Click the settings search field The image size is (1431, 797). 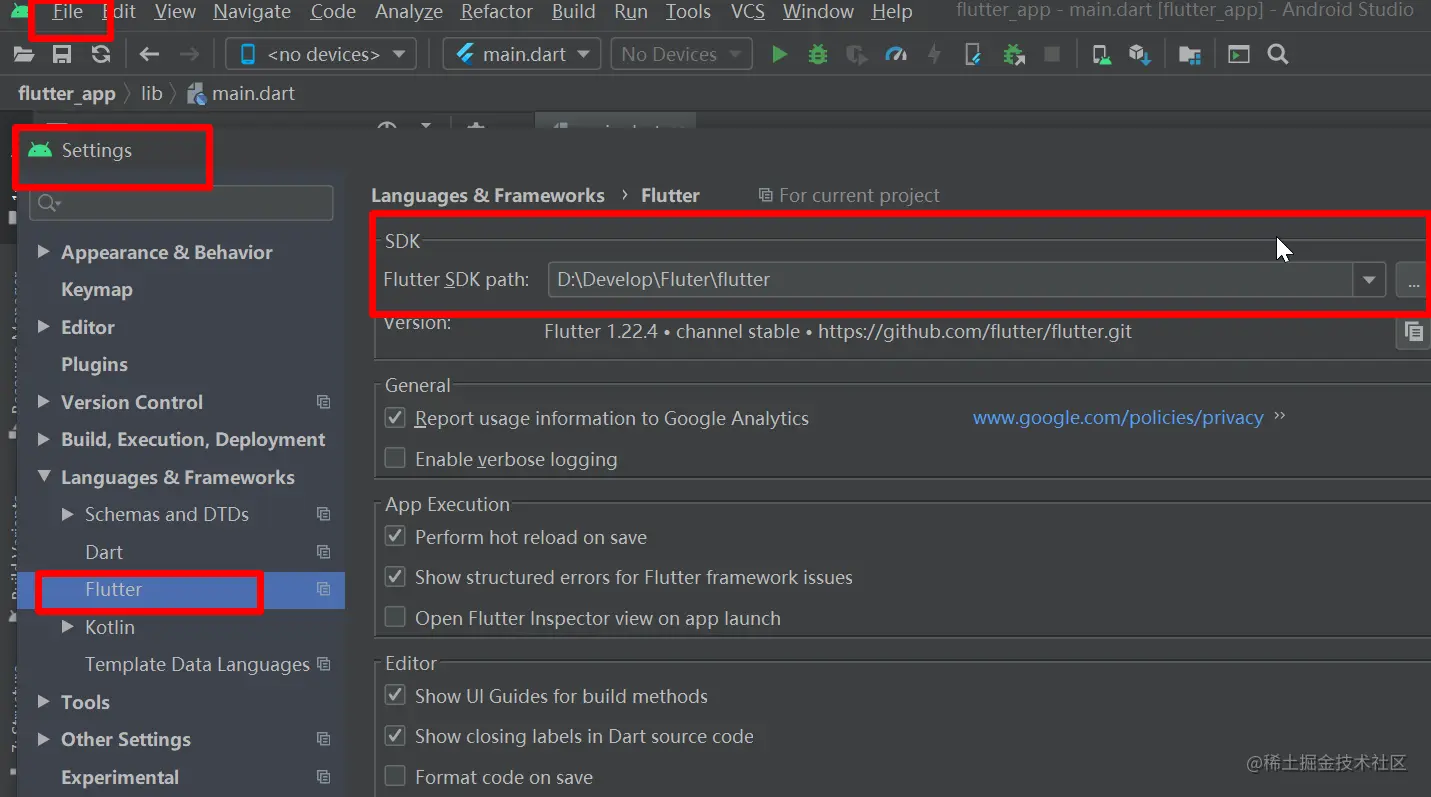[190, 203]
